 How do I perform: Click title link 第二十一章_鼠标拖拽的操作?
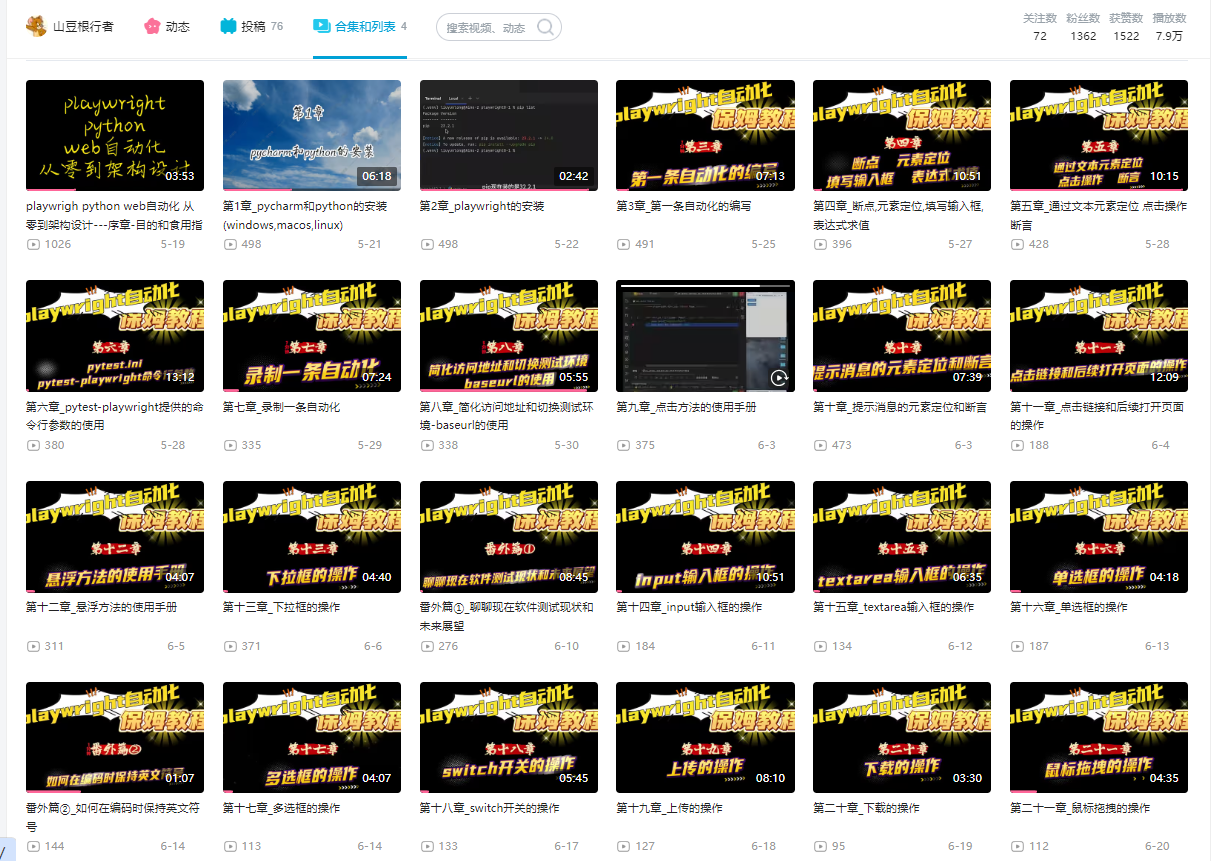1081,808
